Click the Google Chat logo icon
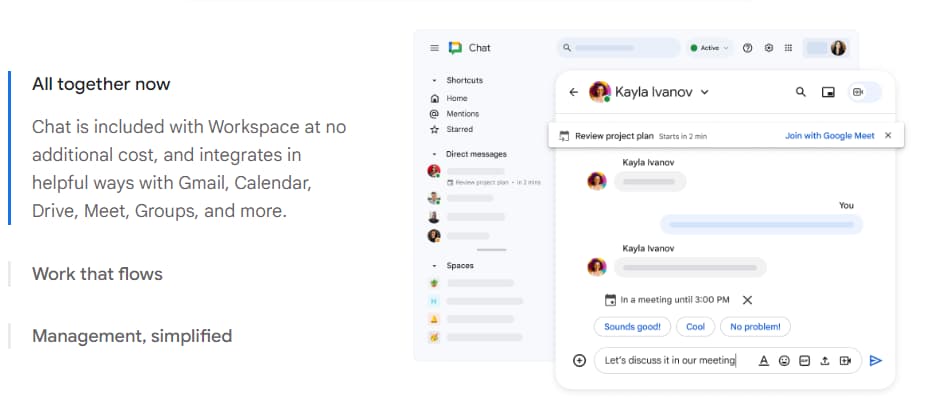 (x=455, y=48)
